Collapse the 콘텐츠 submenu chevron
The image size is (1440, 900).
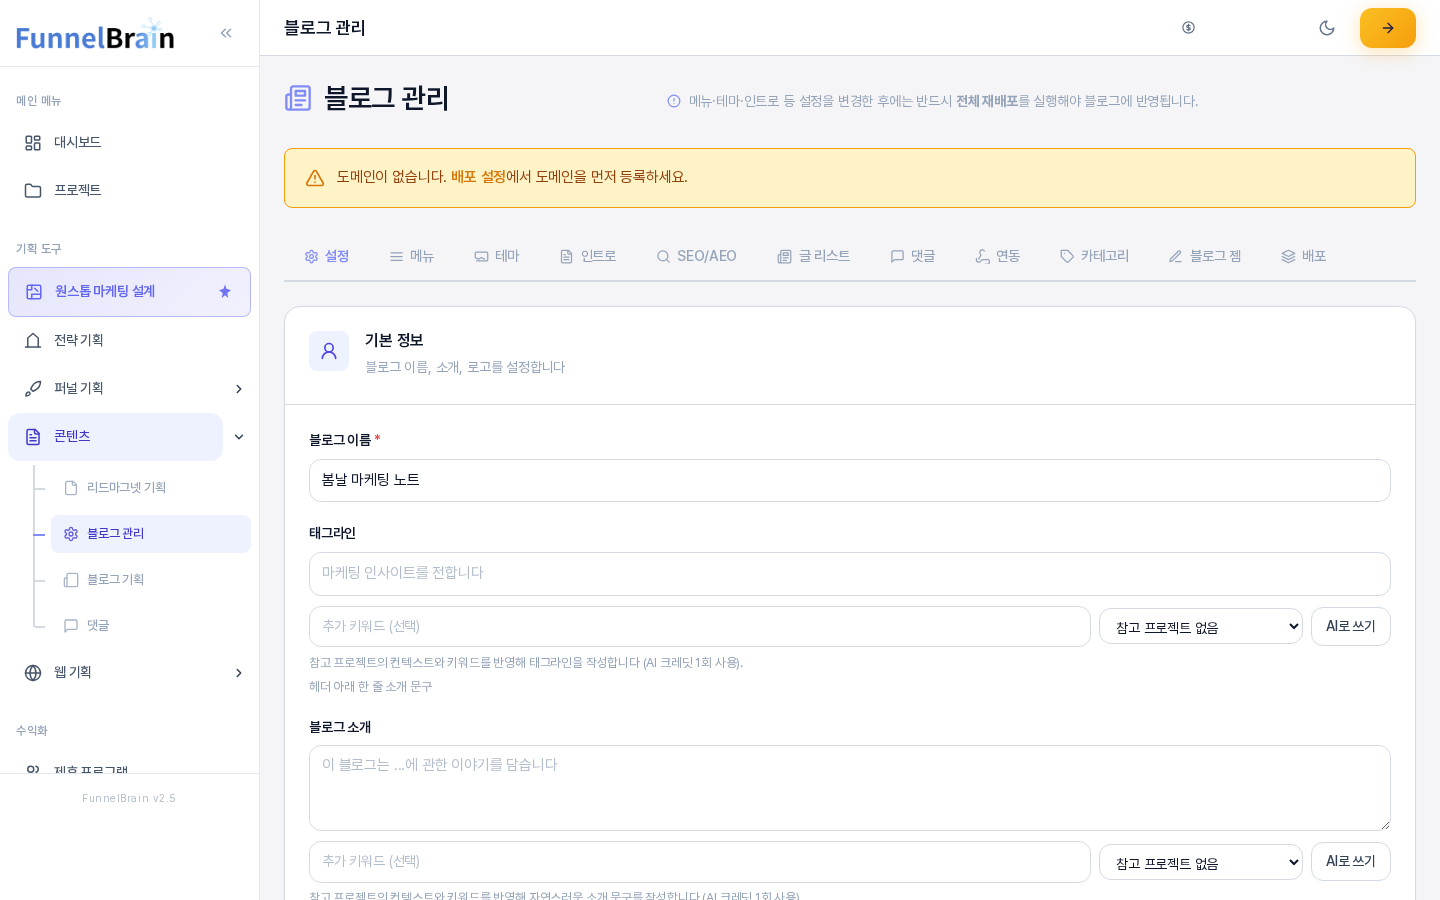pos(239,437)
